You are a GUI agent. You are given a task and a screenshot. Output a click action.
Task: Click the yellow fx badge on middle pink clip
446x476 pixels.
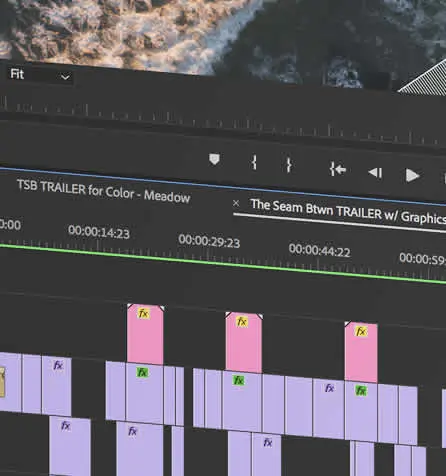coord(242,322)
